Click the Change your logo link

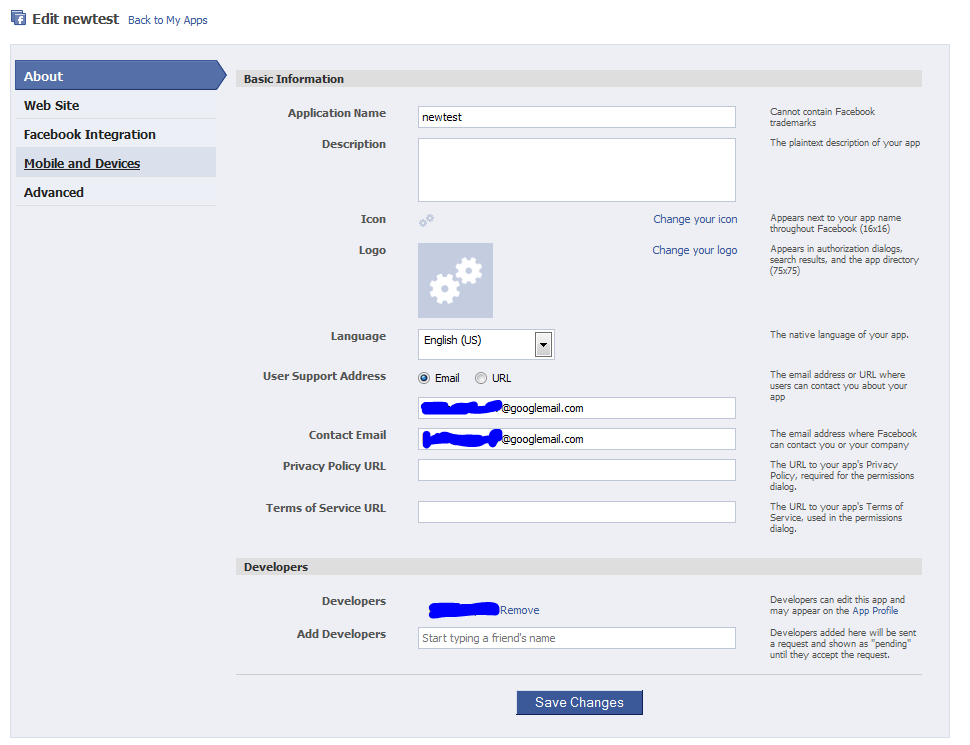pos(695,250)
